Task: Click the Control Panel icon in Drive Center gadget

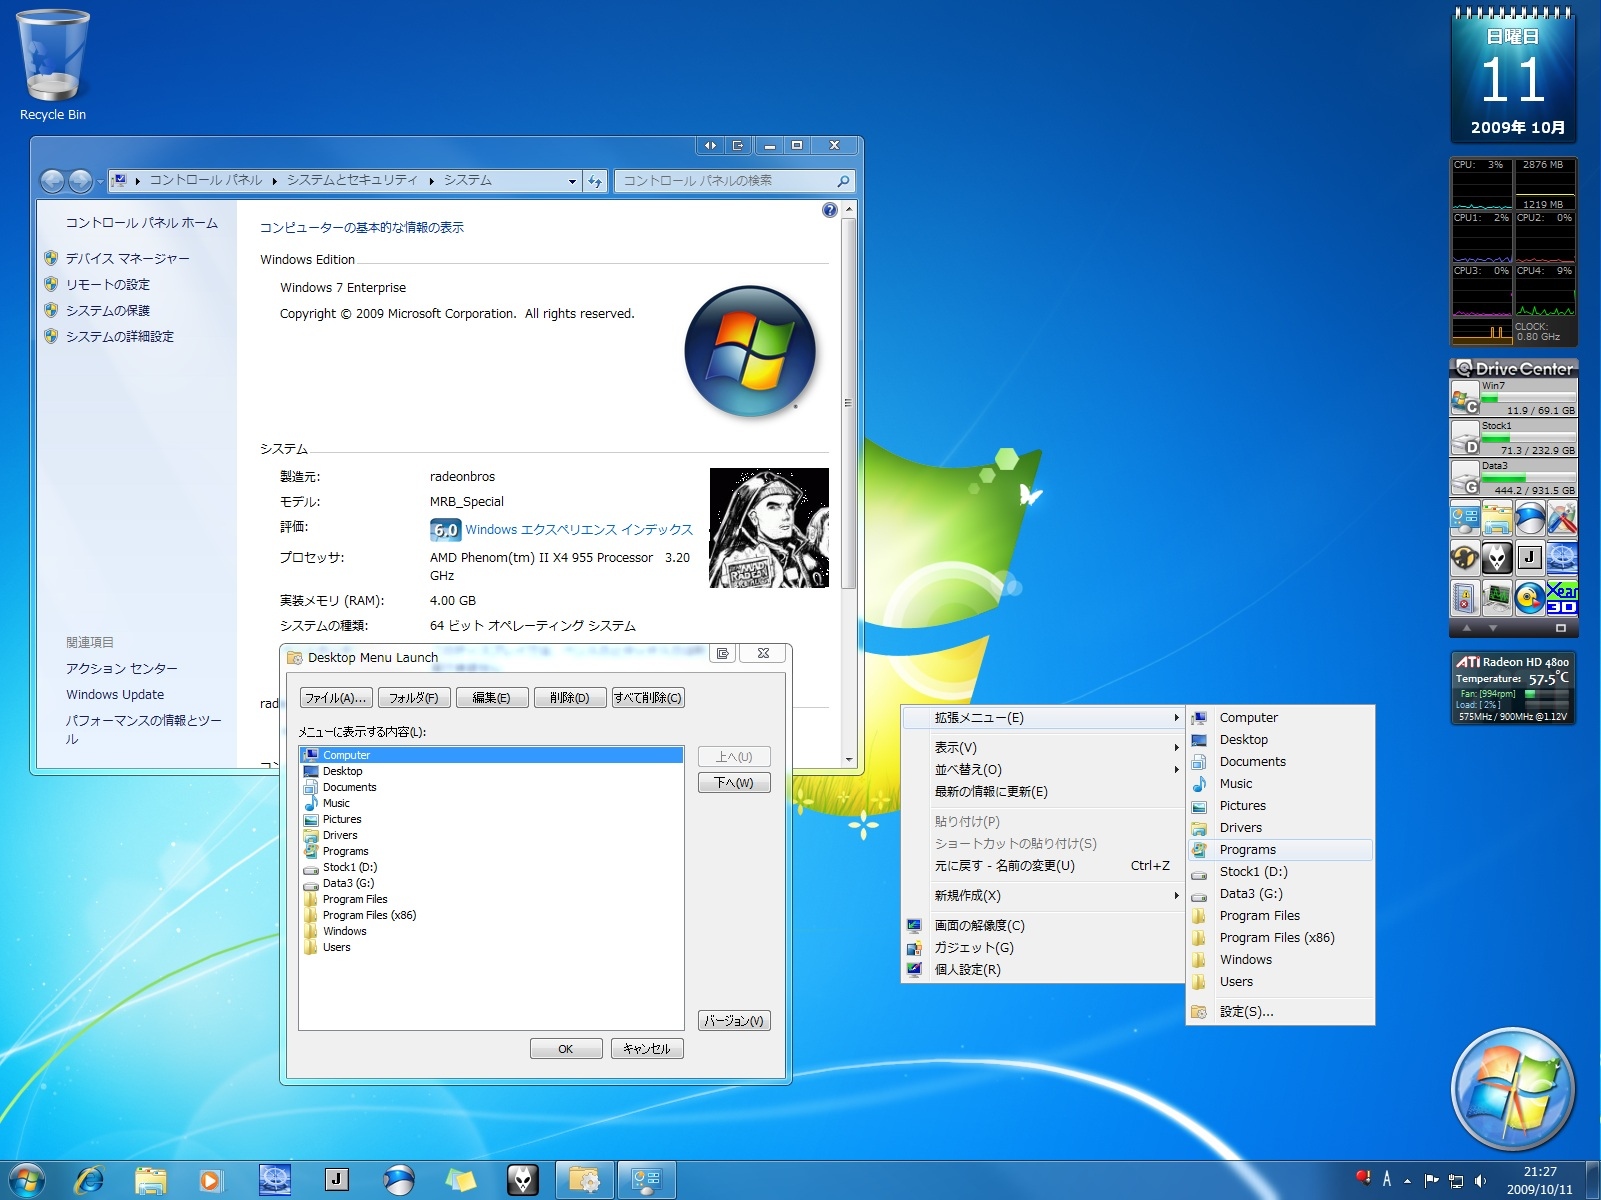Action: [1465, 518]
